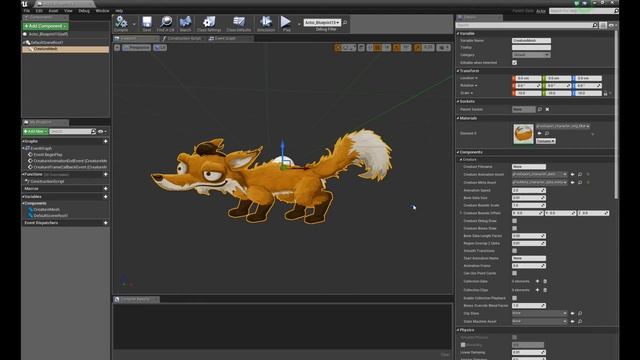Click the Variable Name input field
Viewport: 640px width, 360px height.
(x=531, y=40)
